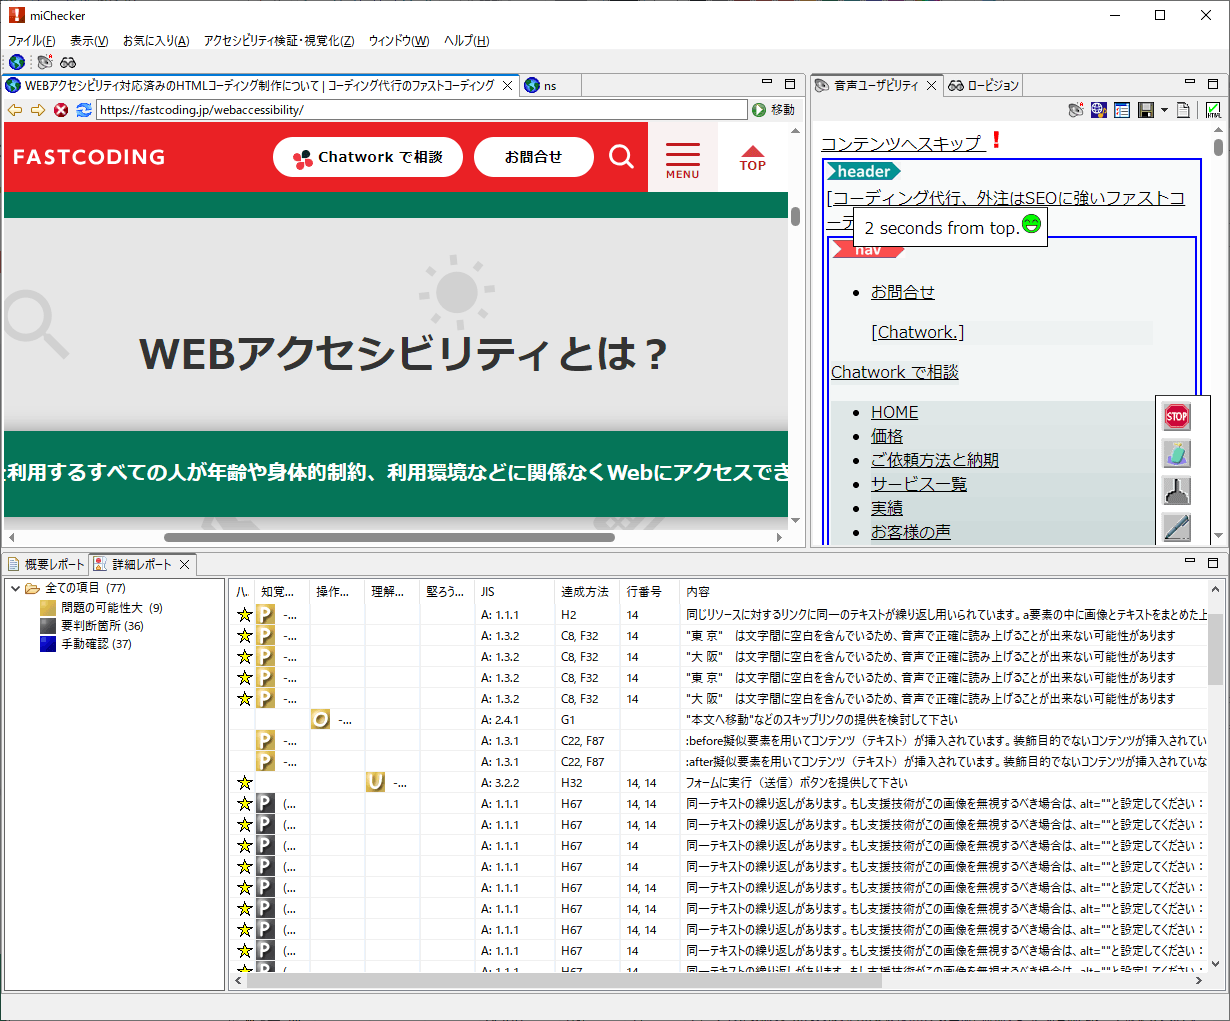This screenshot has width=1230, height=1021.
Task: Click the browser reload icon beside the URL
Action: pos(83,110)
